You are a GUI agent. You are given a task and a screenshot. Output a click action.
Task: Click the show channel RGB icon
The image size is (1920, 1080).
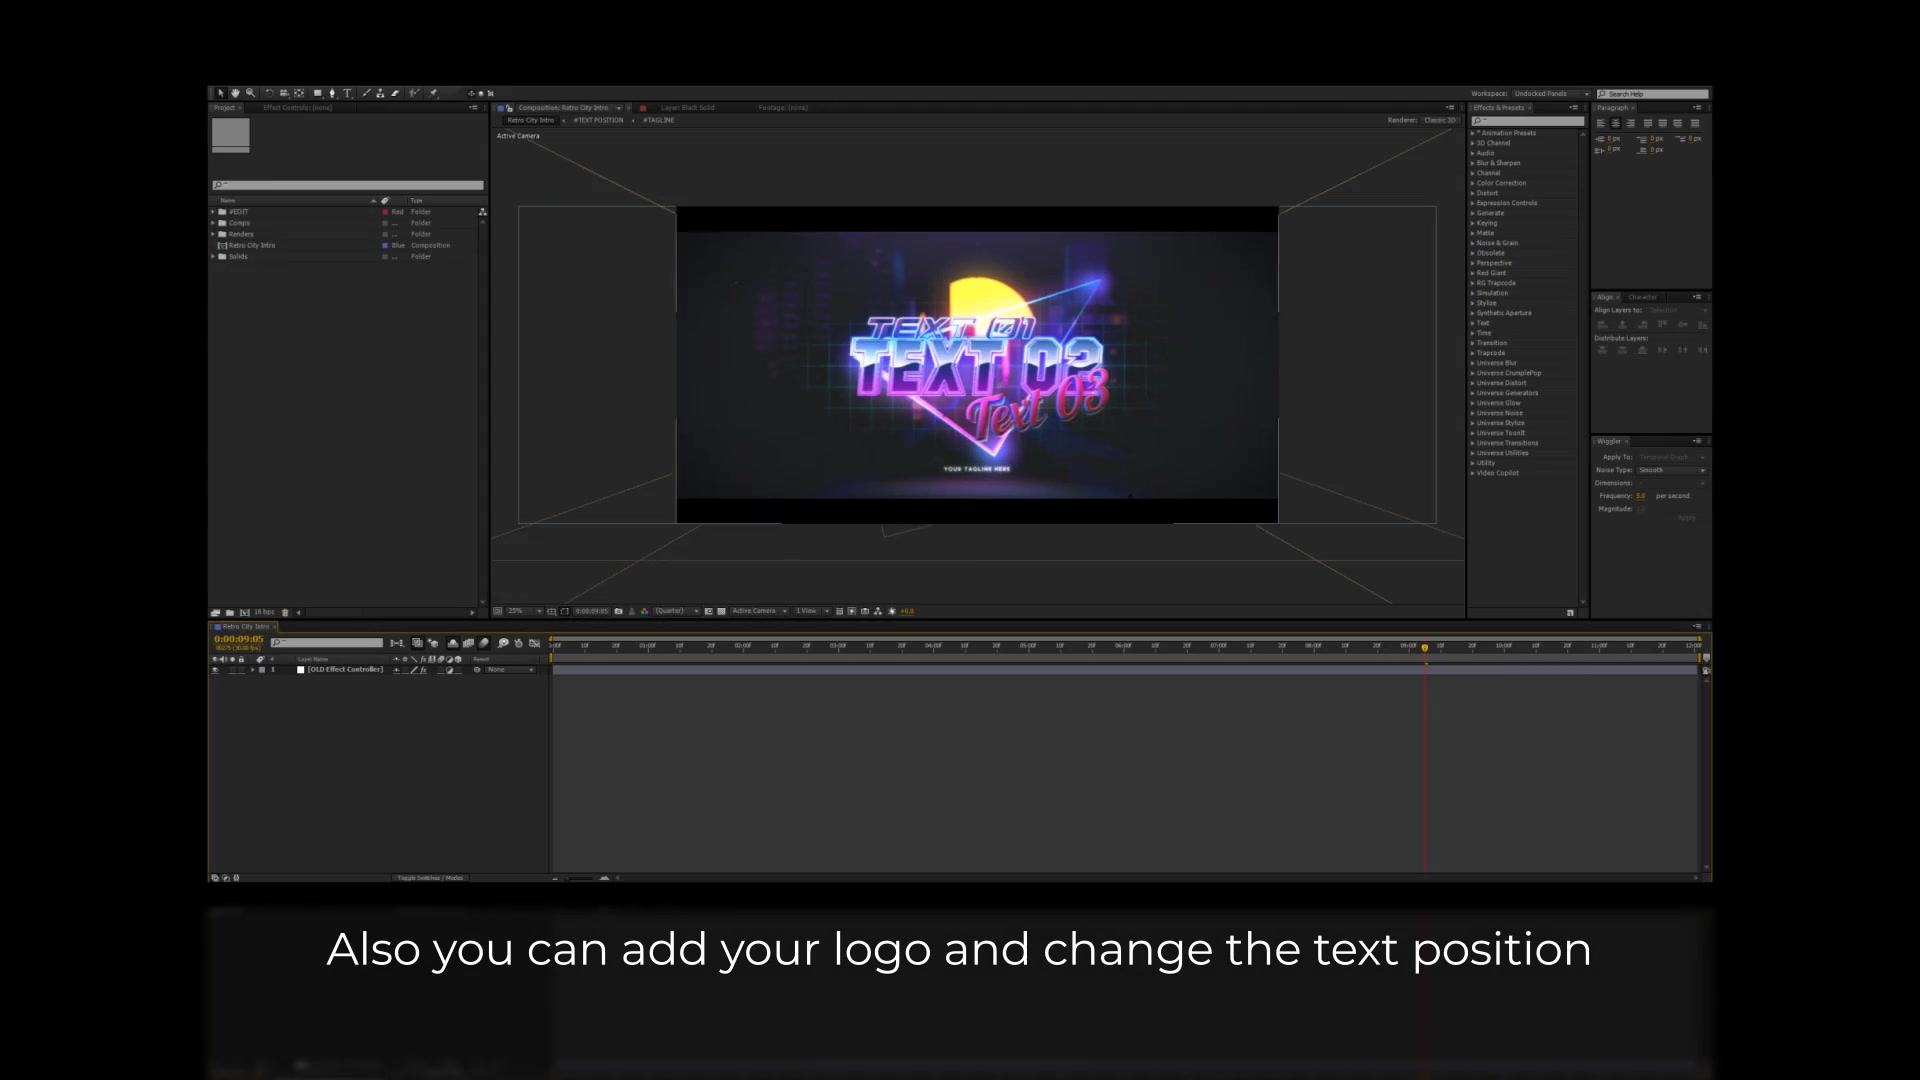pos(645,611)
